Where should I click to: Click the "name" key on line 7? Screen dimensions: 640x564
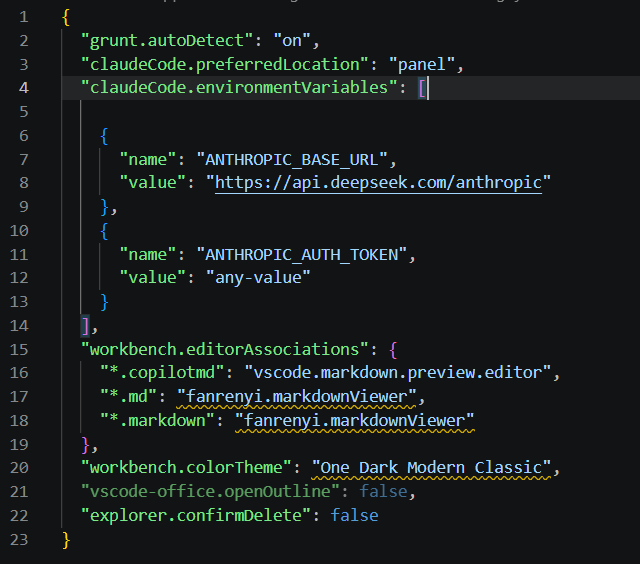click(x=148, y=160)
